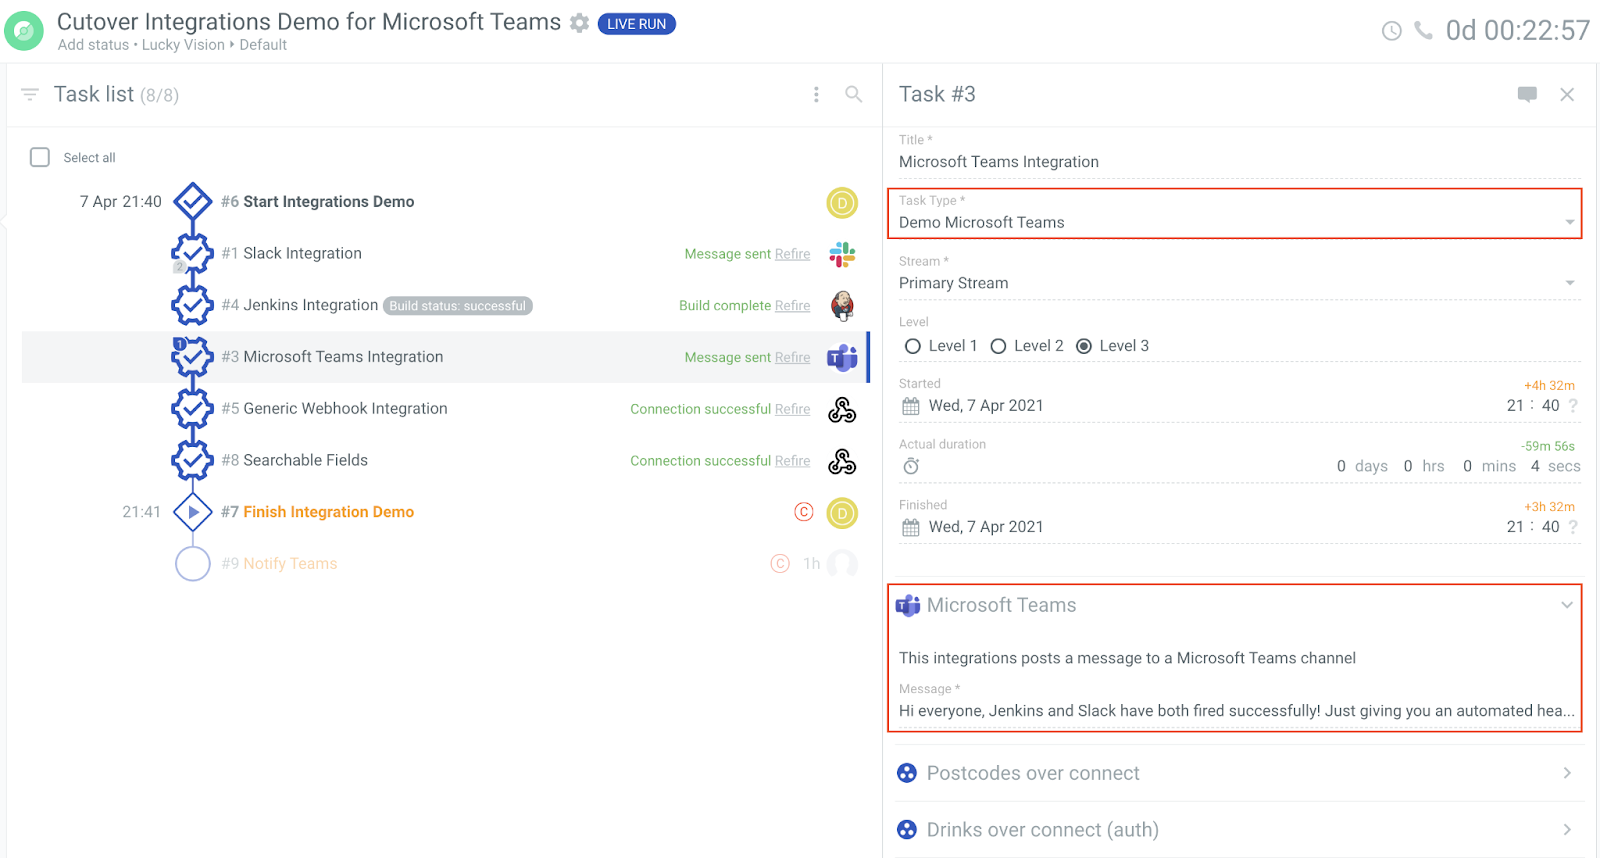Viewport: 1600px width, 858px height.
Task: Open task list three-dot options menu
Action: click(x=816, y=94)
